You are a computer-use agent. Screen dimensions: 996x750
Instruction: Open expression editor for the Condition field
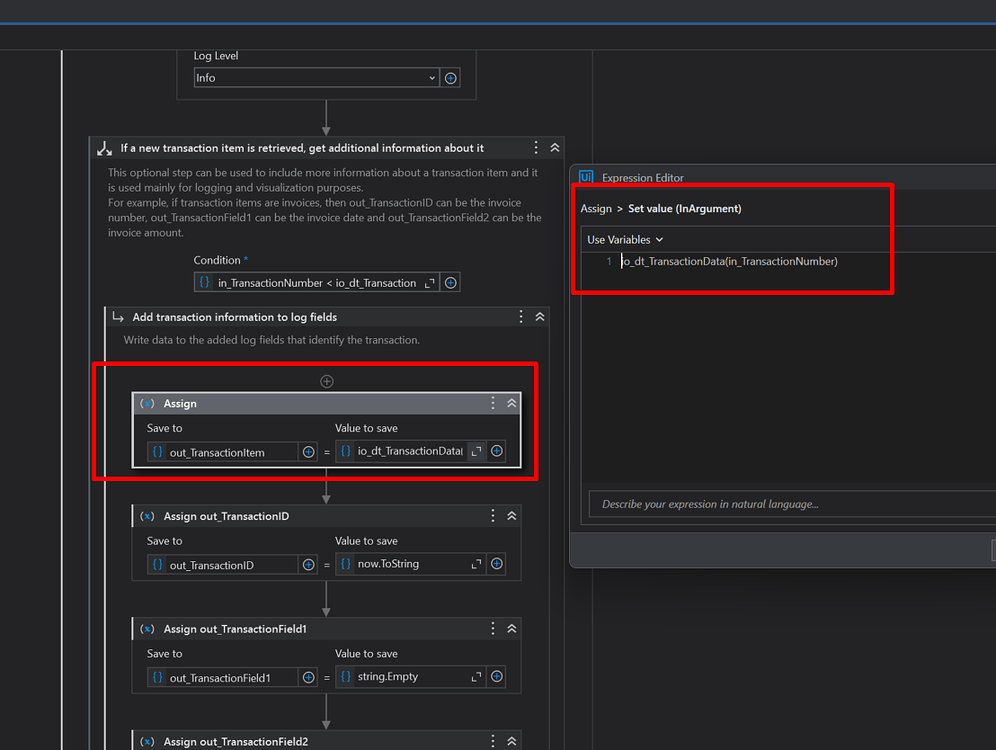427,282
